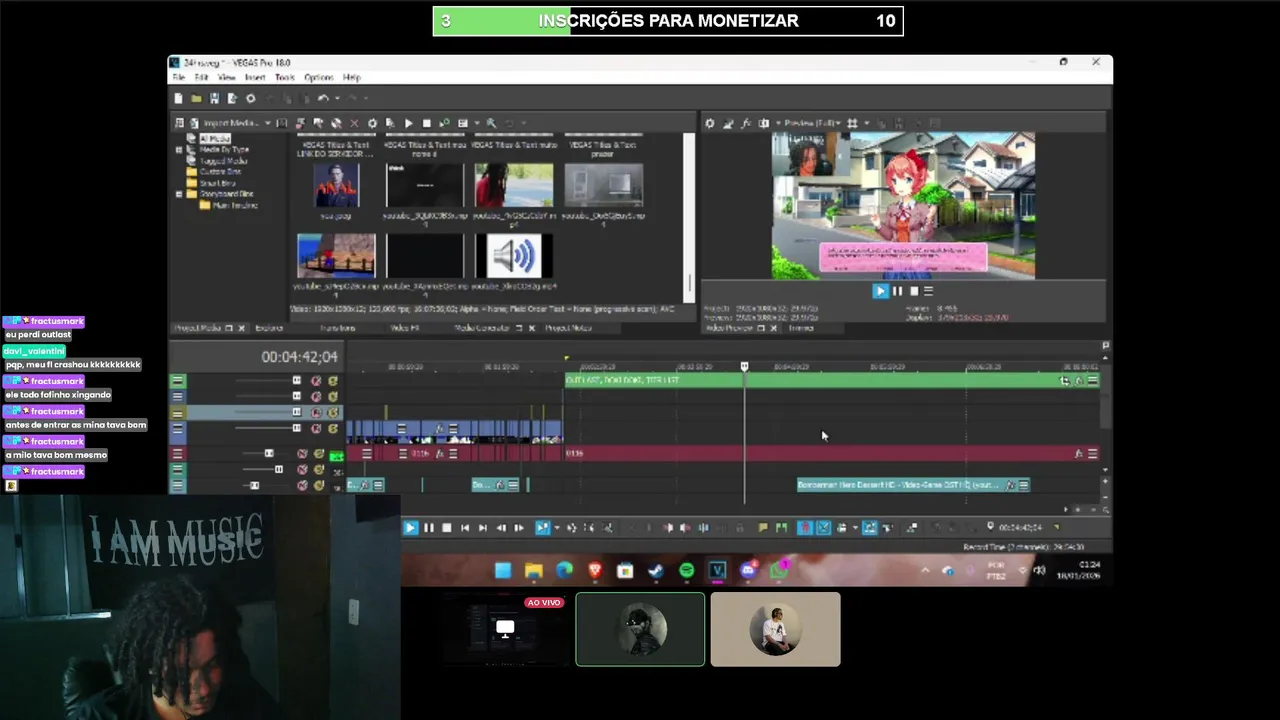Go to start of project button

pyautogui.click(x=465, y=527)
